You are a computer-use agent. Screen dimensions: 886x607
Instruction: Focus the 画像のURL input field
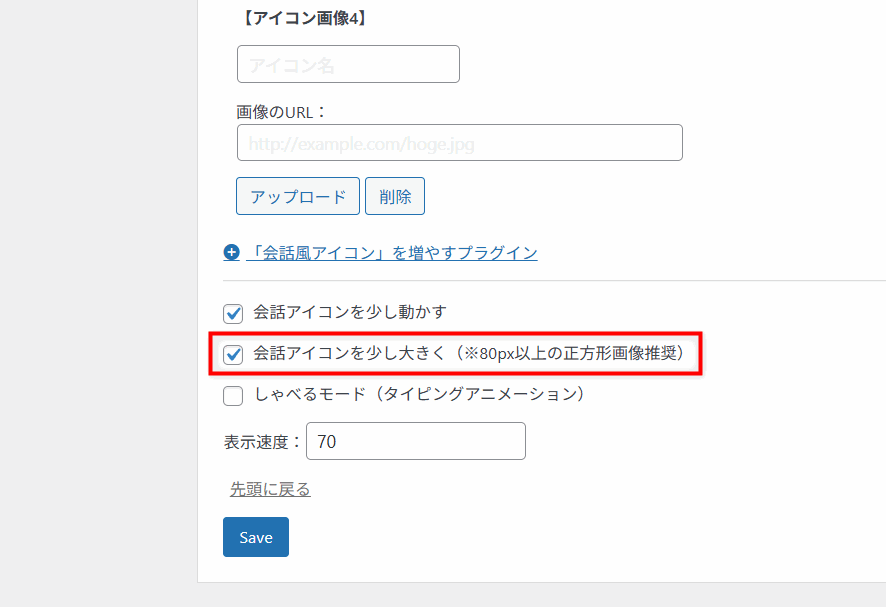459,142
